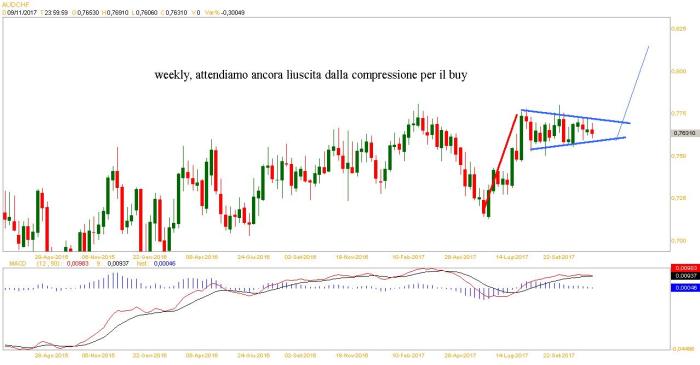Click the current price tag 0,76310
This screenshot has width=700, height=365.
click(x=685, y=133)
